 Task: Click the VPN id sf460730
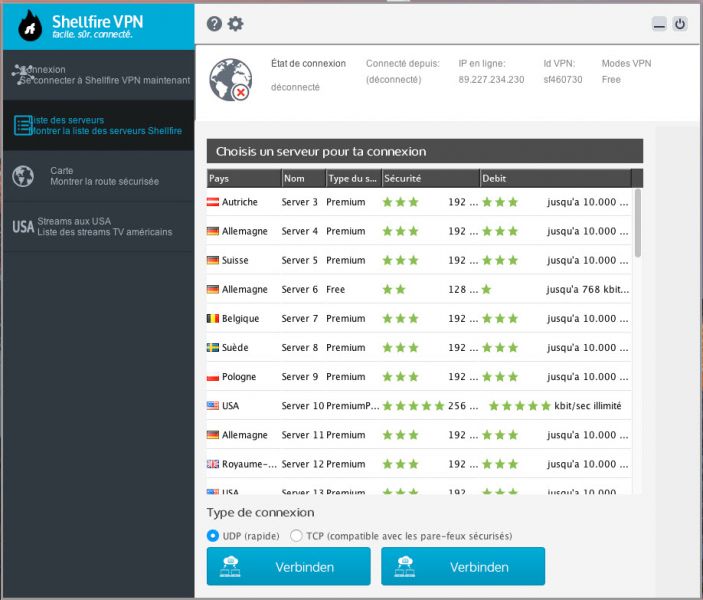click(x=563, y=80)
